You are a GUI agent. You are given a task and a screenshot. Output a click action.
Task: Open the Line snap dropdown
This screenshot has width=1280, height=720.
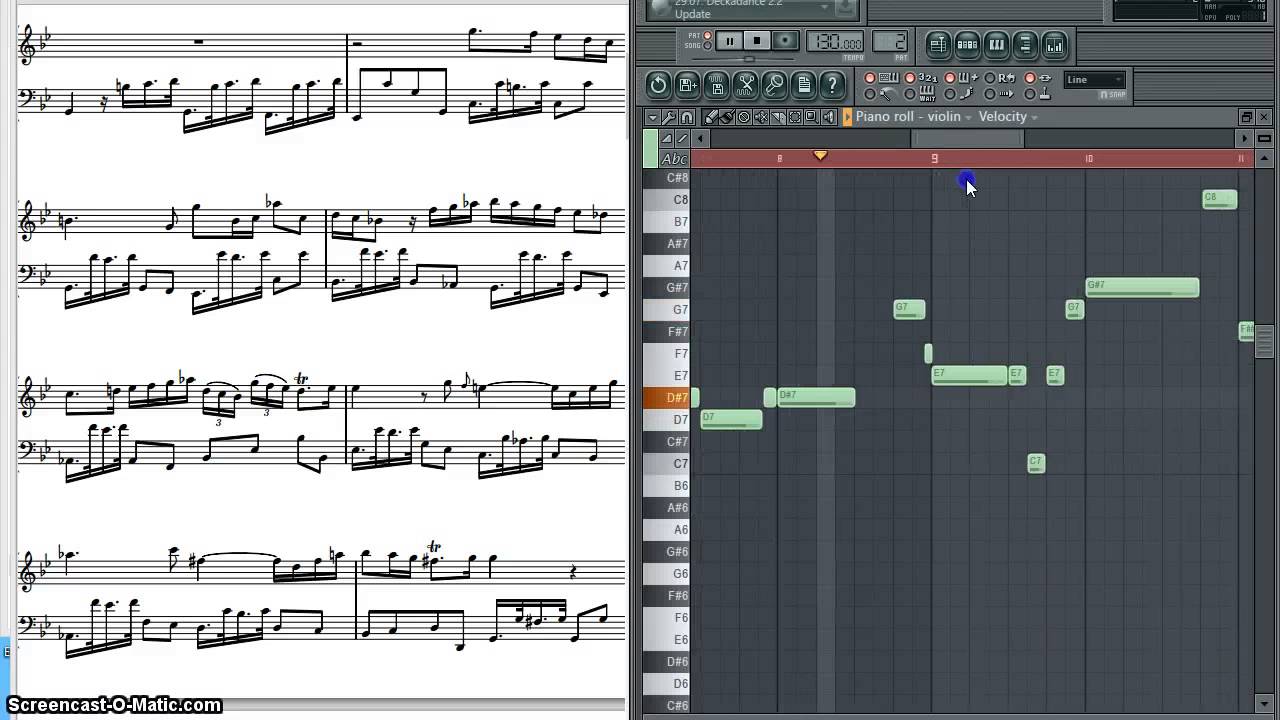(x=1094, y=80)
